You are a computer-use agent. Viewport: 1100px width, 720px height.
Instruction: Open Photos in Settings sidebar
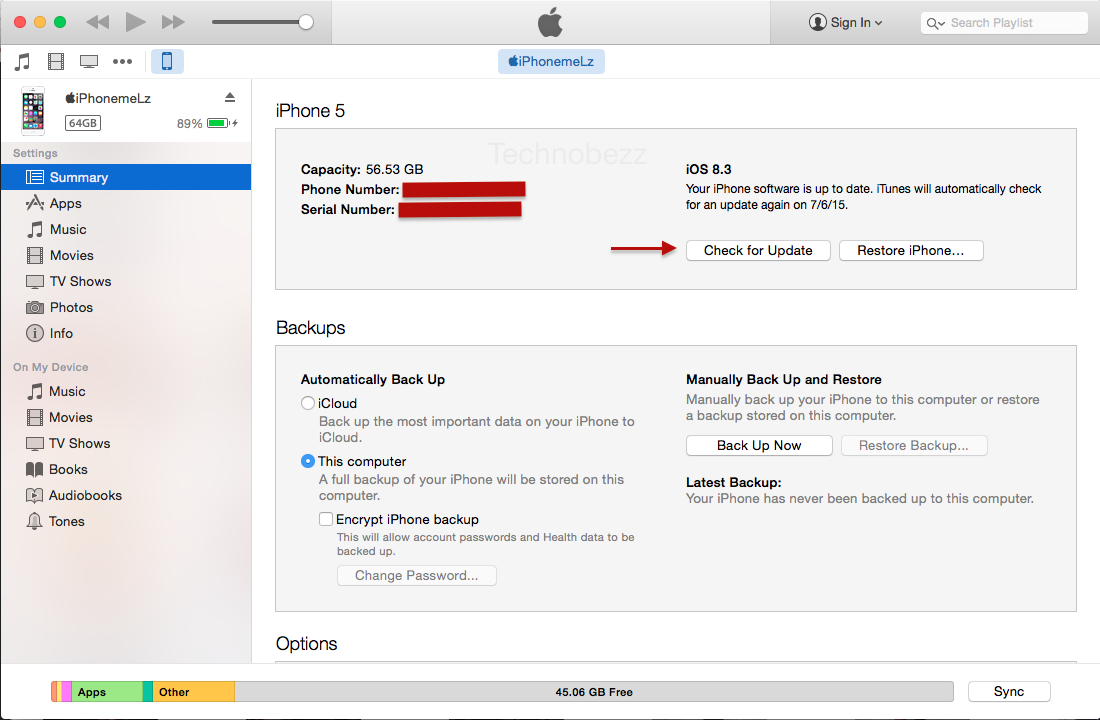126,307
